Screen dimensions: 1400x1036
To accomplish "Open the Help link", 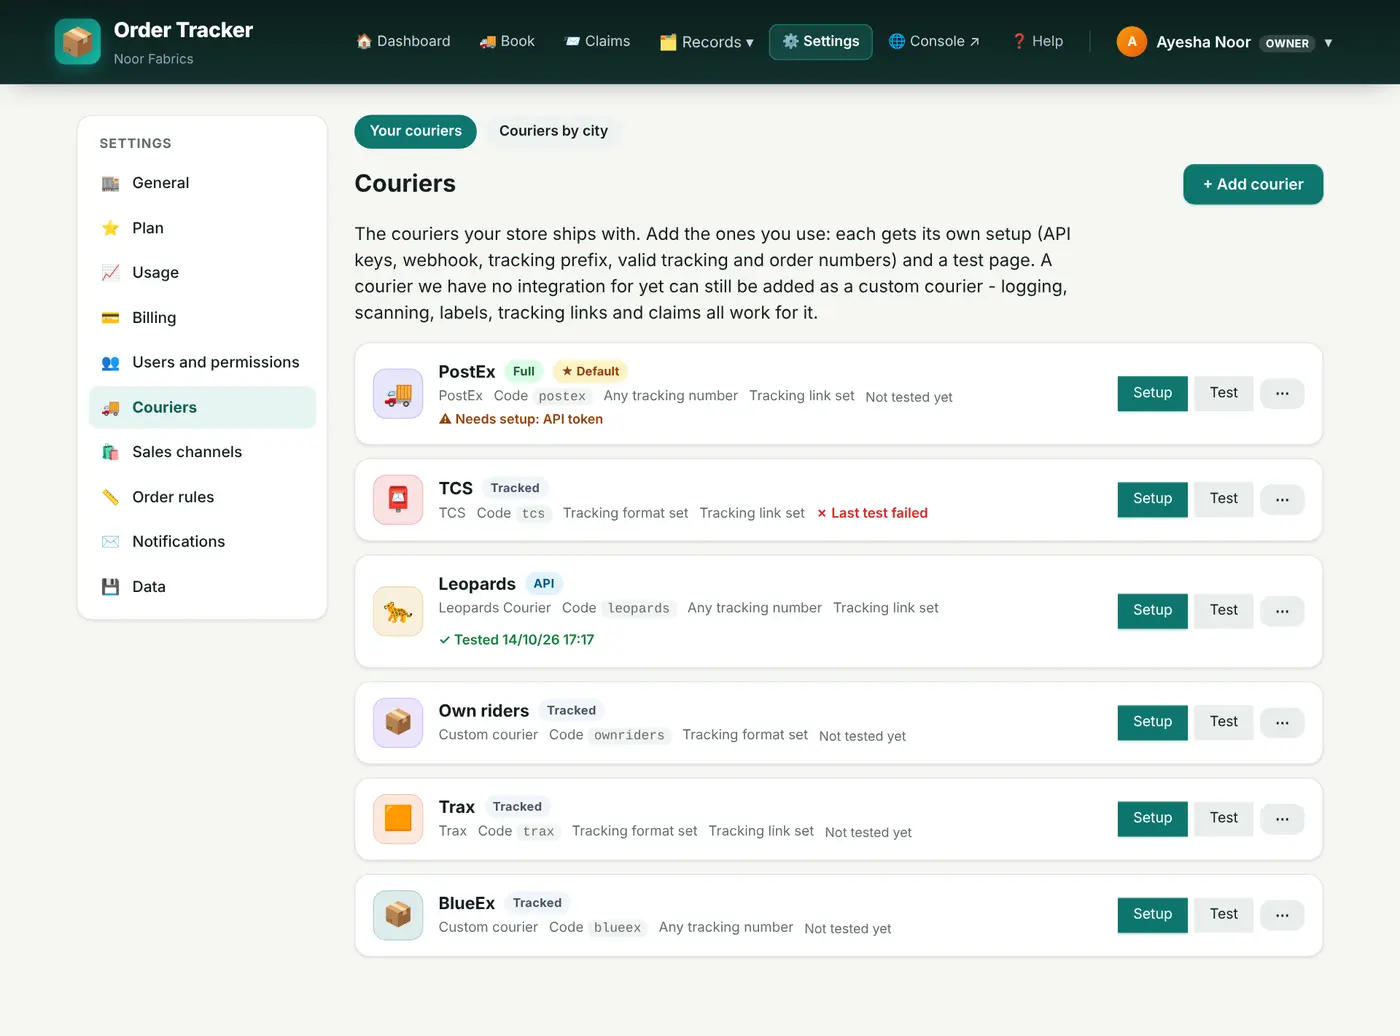I will (1037, 42).
